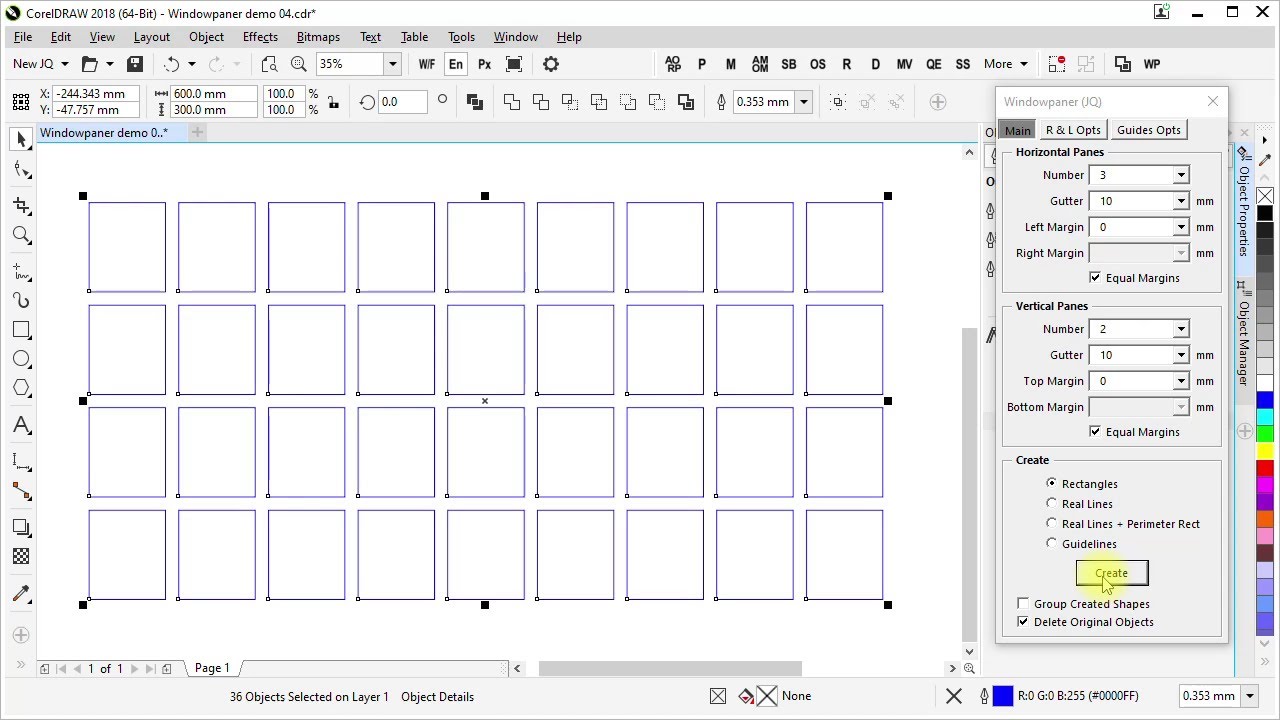
Task: Open Left Margin dropdown
Action: tap(1181, 227)
